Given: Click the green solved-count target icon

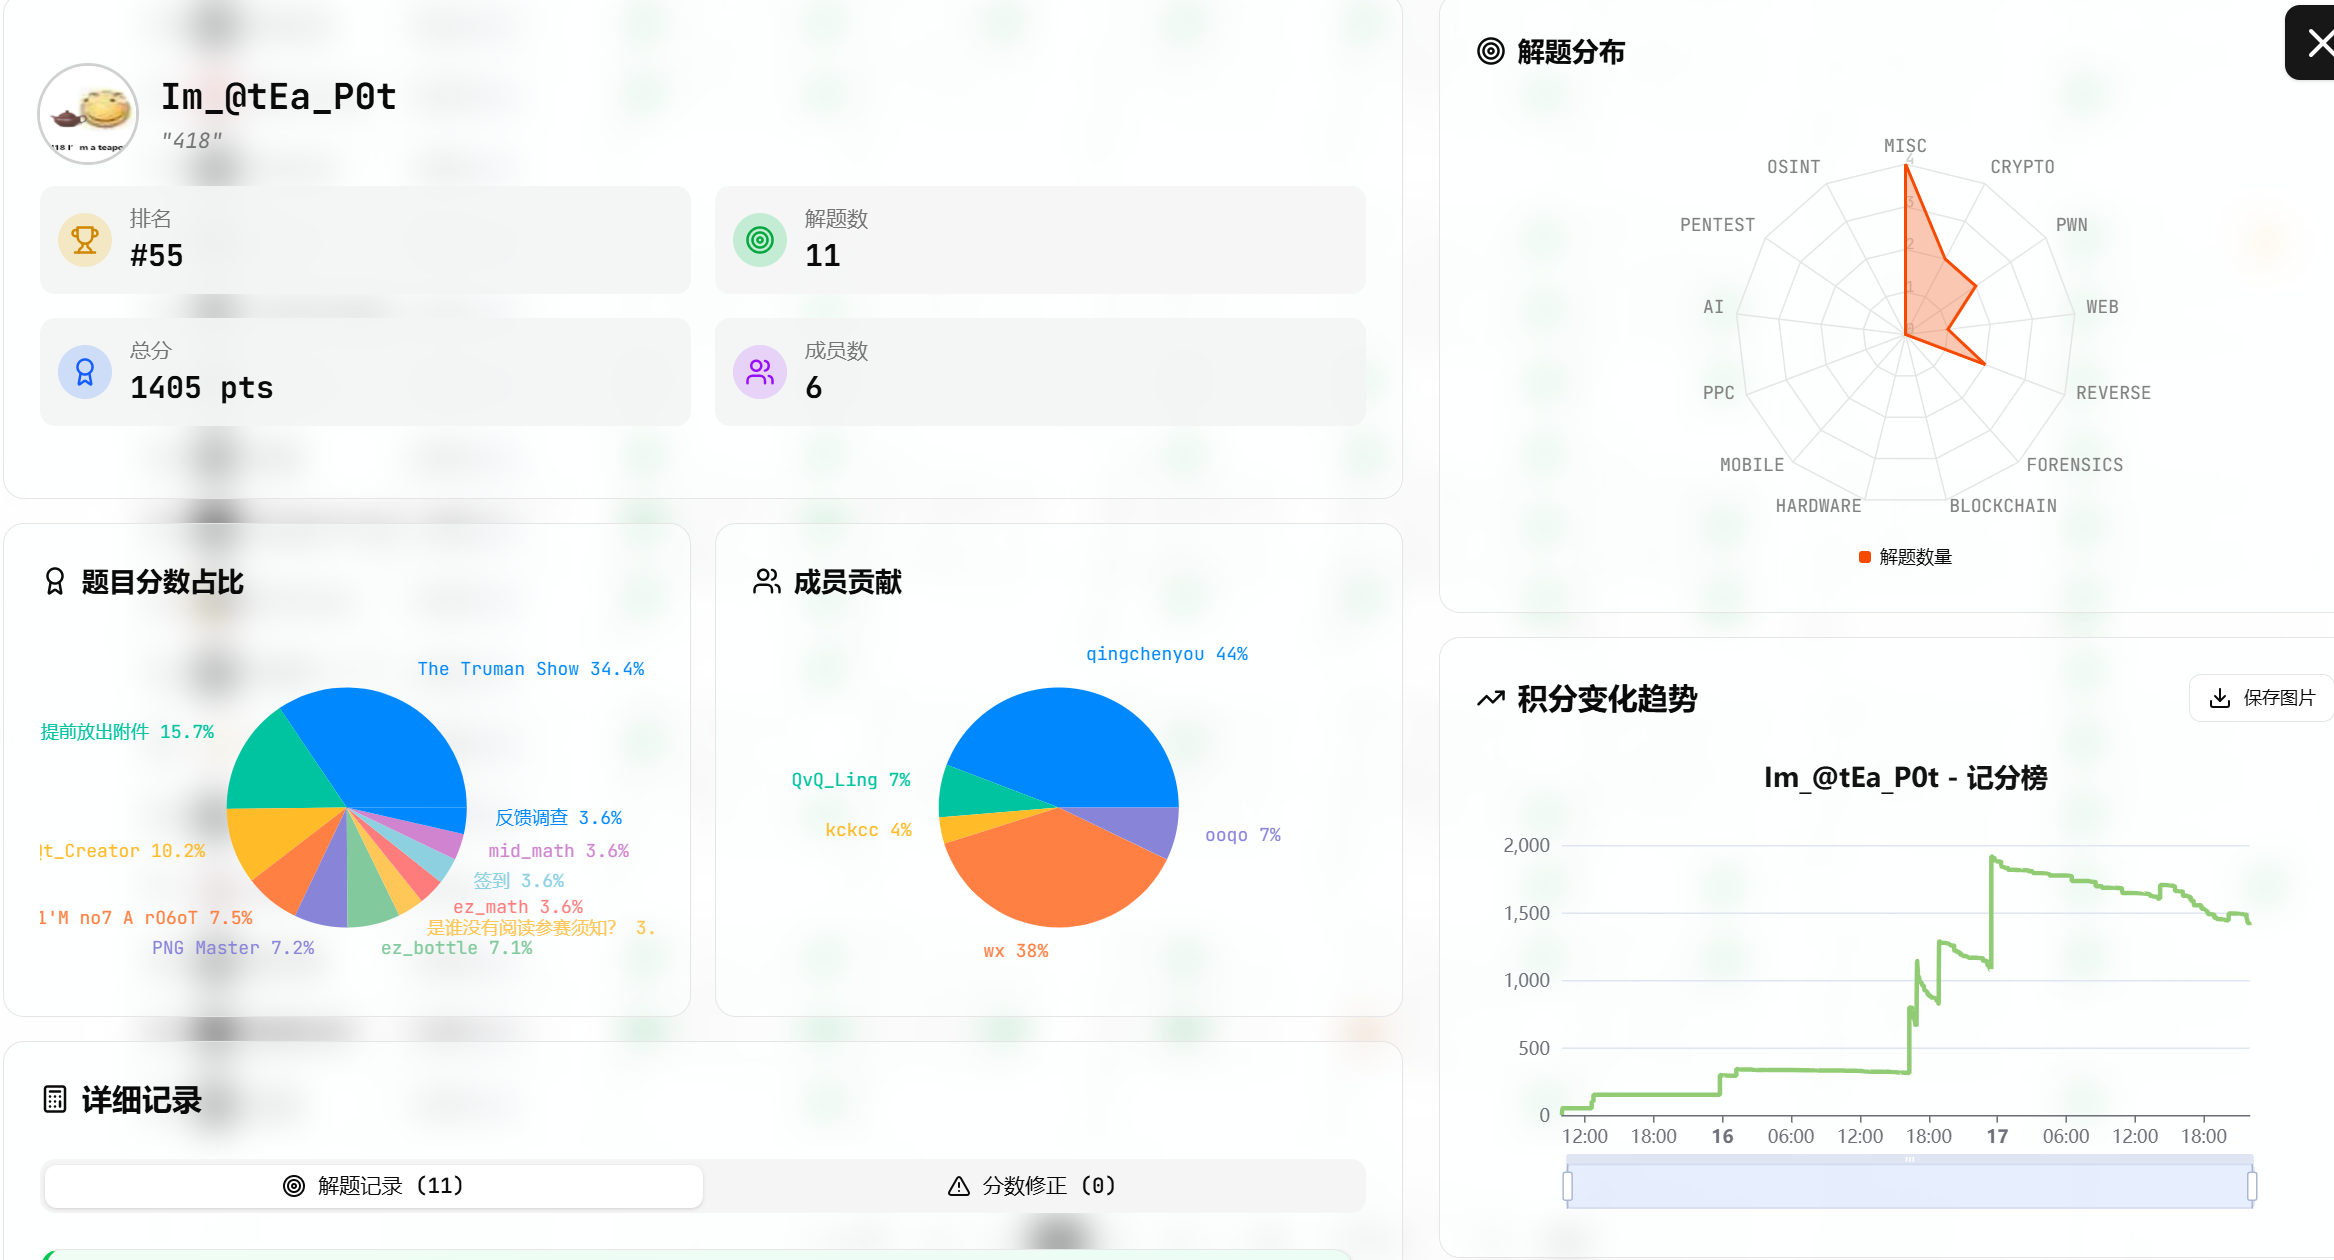Looking at the screenshot, I should [760, 240].
